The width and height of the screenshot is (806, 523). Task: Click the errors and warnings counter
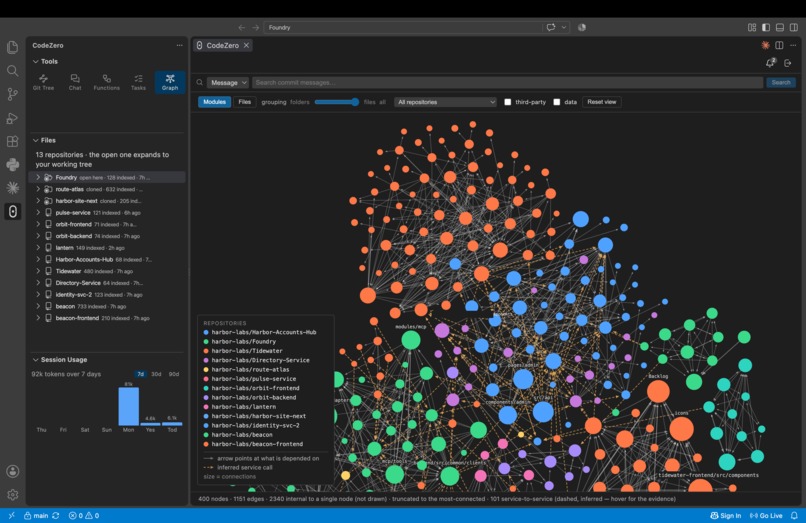click(84, 515)
